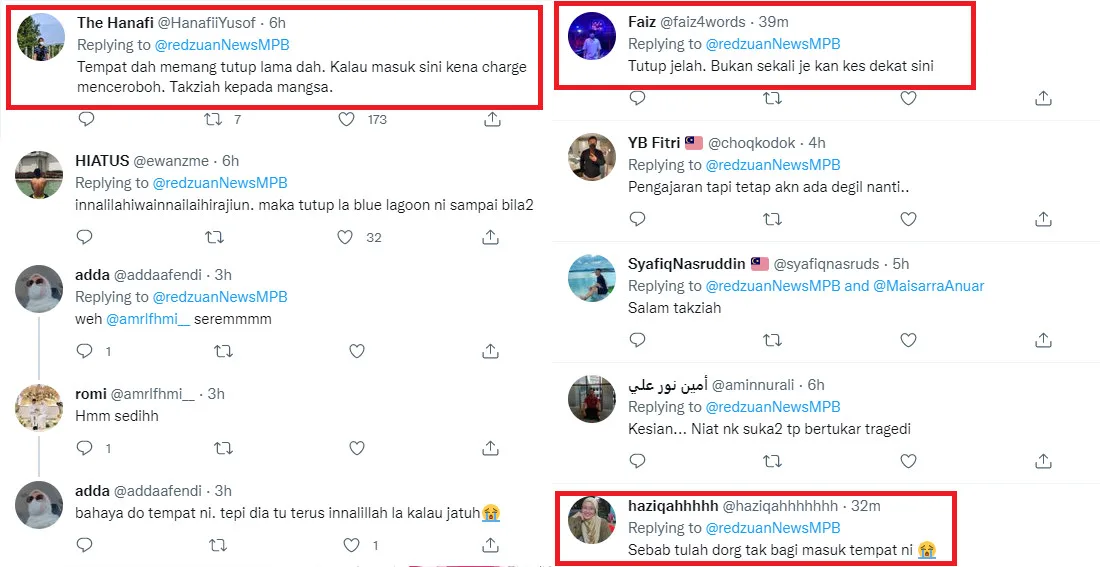Share romi's 'Hmm sedihh' tweet

(x=490, y=448)
